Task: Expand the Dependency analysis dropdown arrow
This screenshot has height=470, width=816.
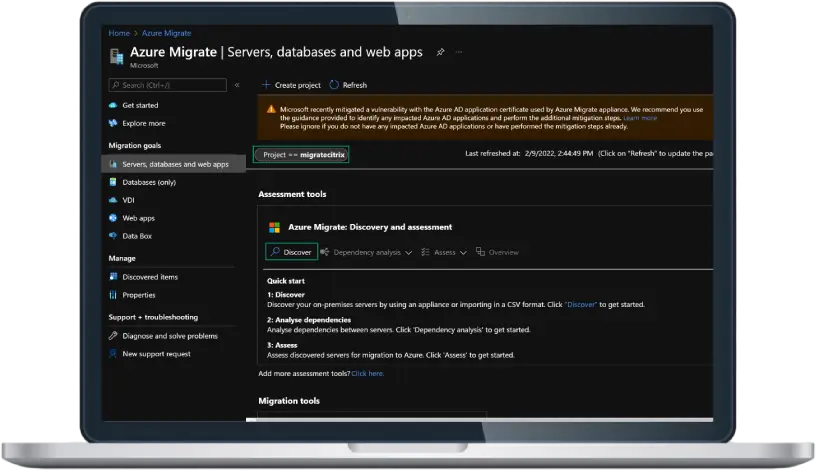Action: [409, 252]
